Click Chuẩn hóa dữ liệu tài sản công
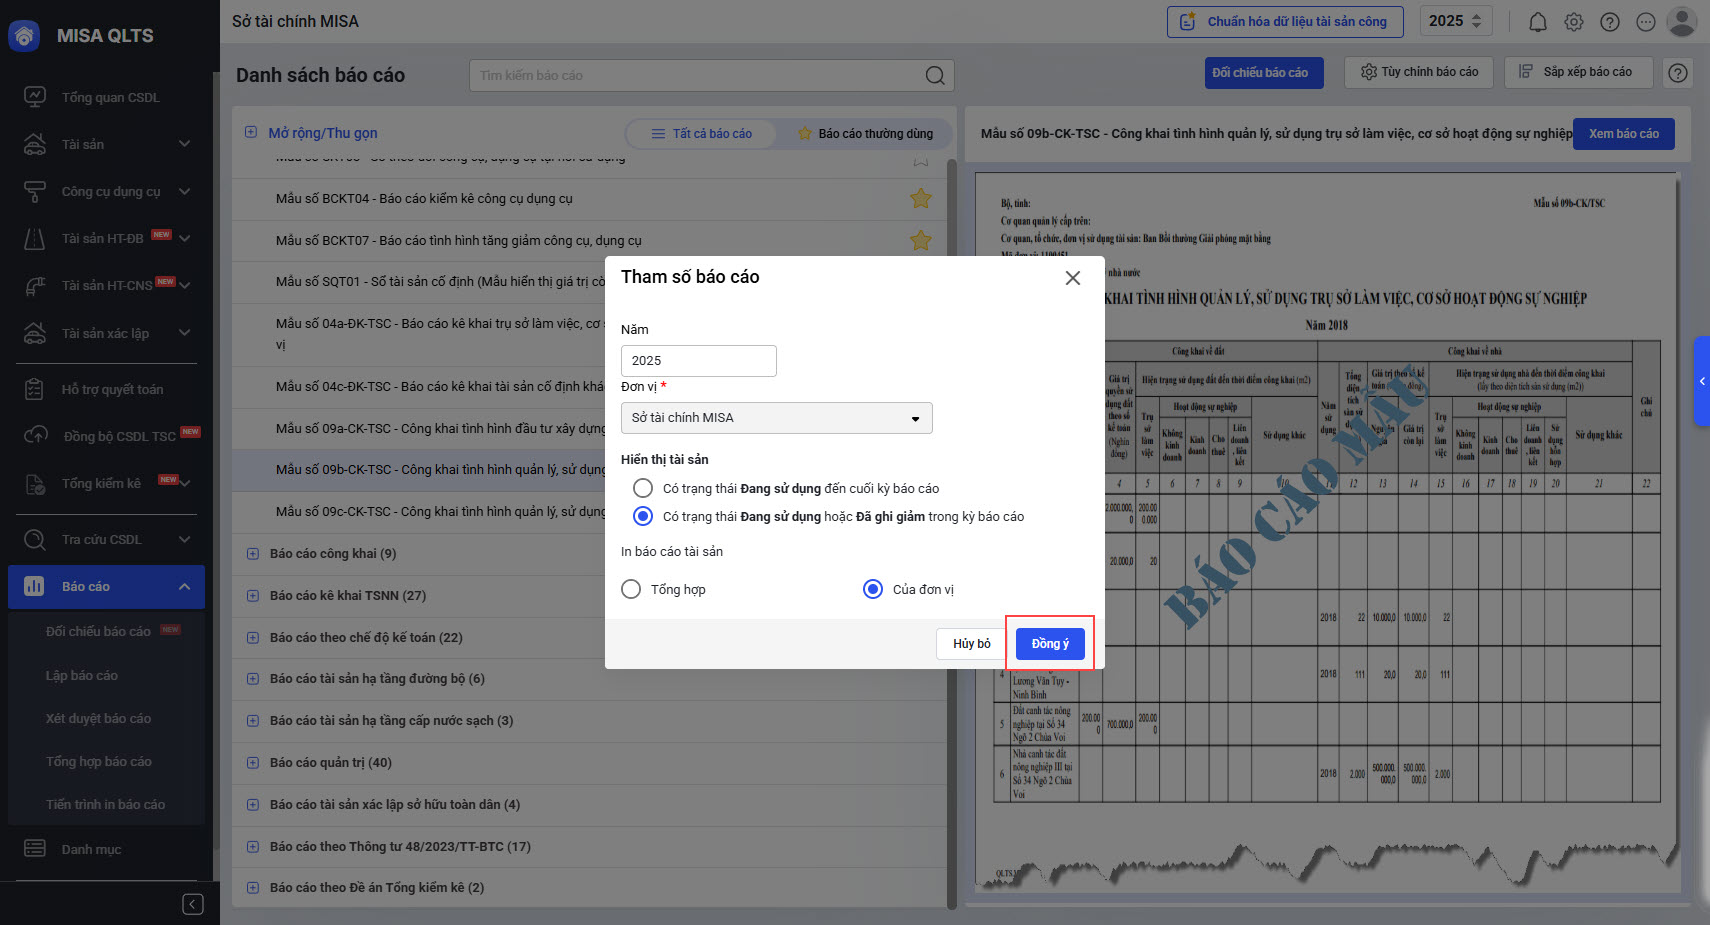Image resolution: width=1710 pixels, height=925 pixels. [x=1285, y=21]
